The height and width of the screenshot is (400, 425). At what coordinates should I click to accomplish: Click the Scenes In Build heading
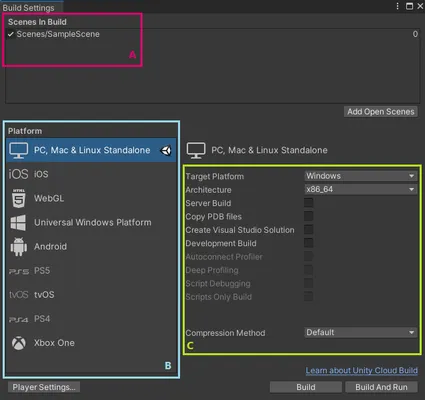click(37, 22)
